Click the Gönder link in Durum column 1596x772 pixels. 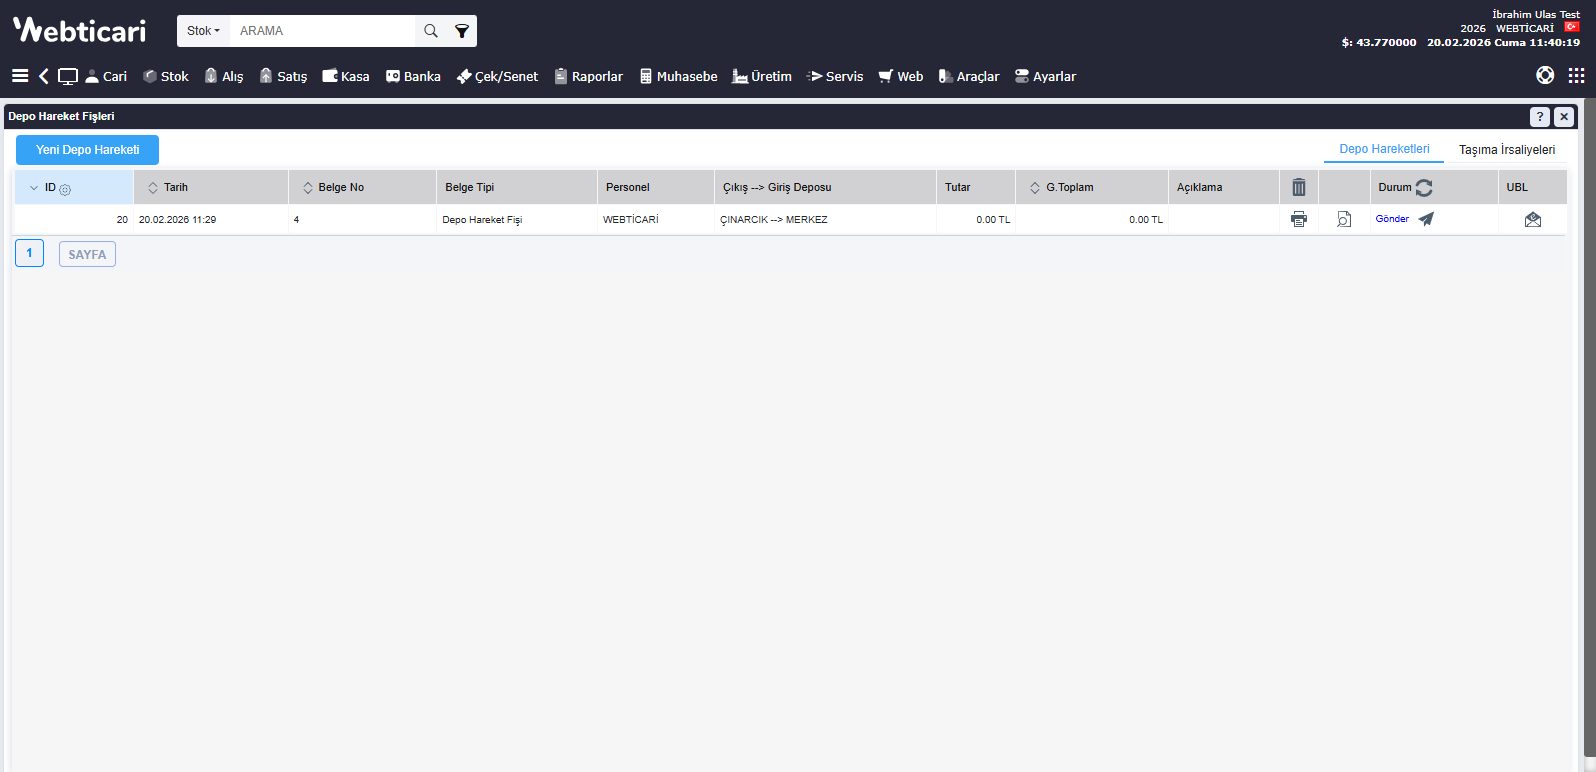tap(1391, 219)
